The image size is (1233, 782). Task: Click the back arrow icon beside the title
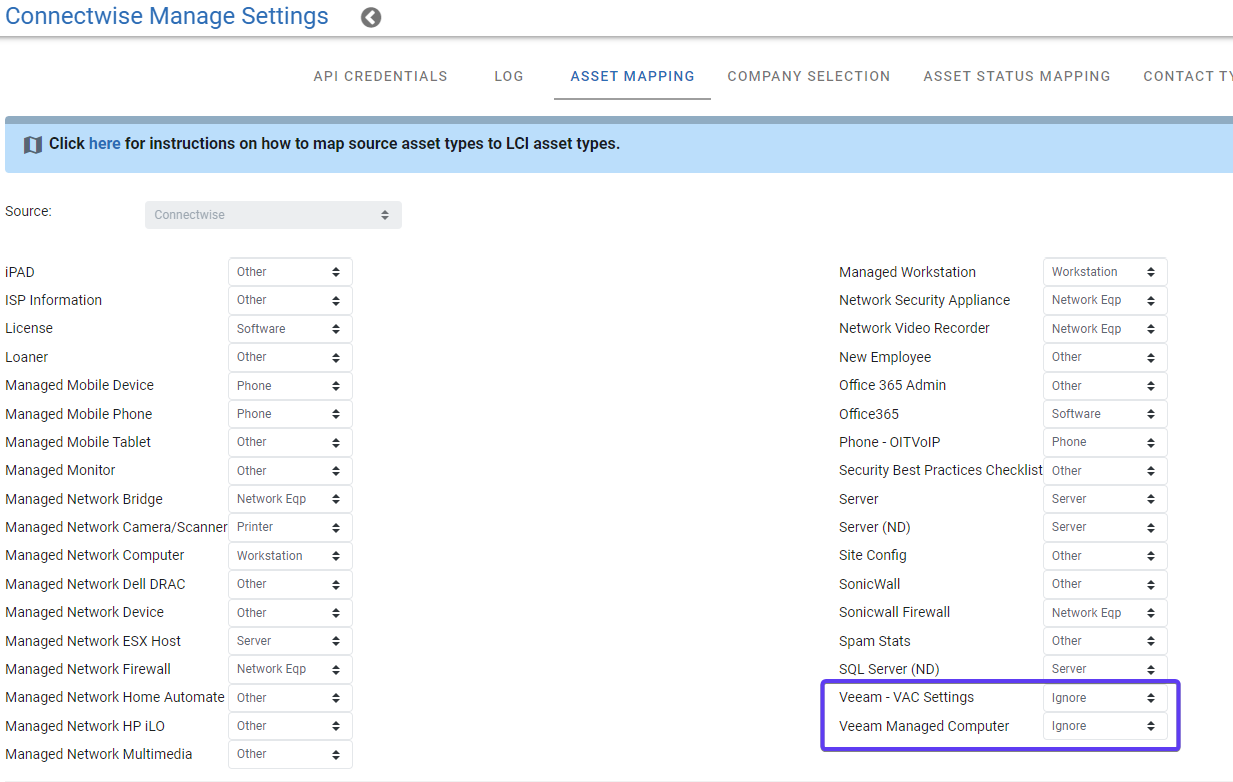pos(371,17)
